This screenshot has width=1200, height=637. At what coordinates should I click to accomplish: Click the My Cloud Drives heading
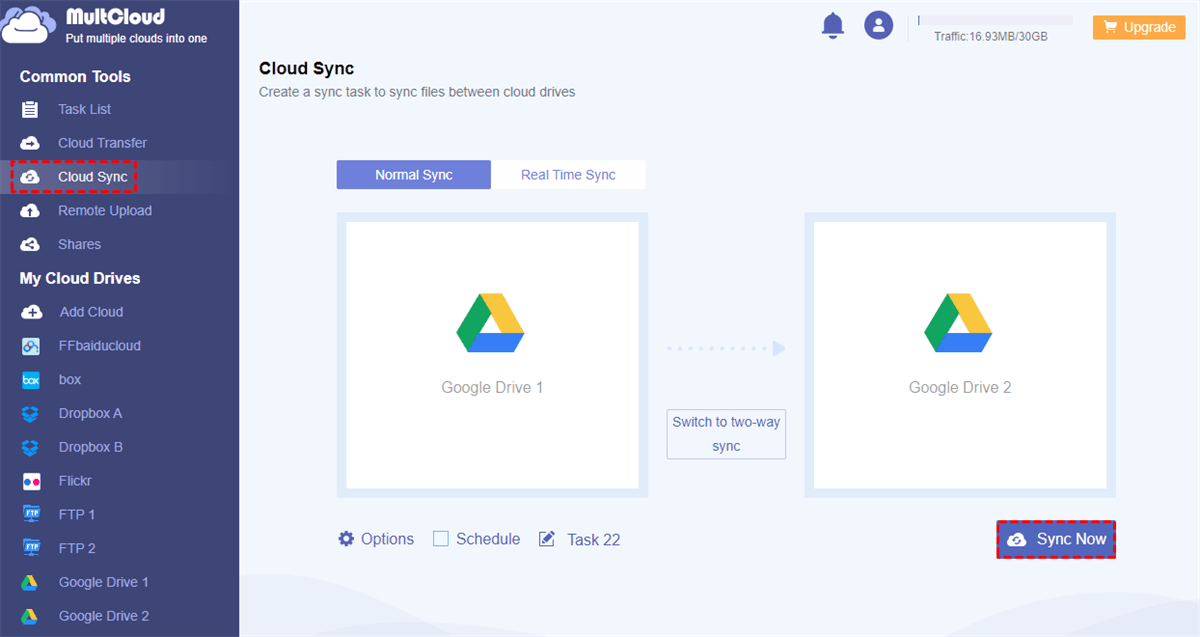tap(80, 278)
